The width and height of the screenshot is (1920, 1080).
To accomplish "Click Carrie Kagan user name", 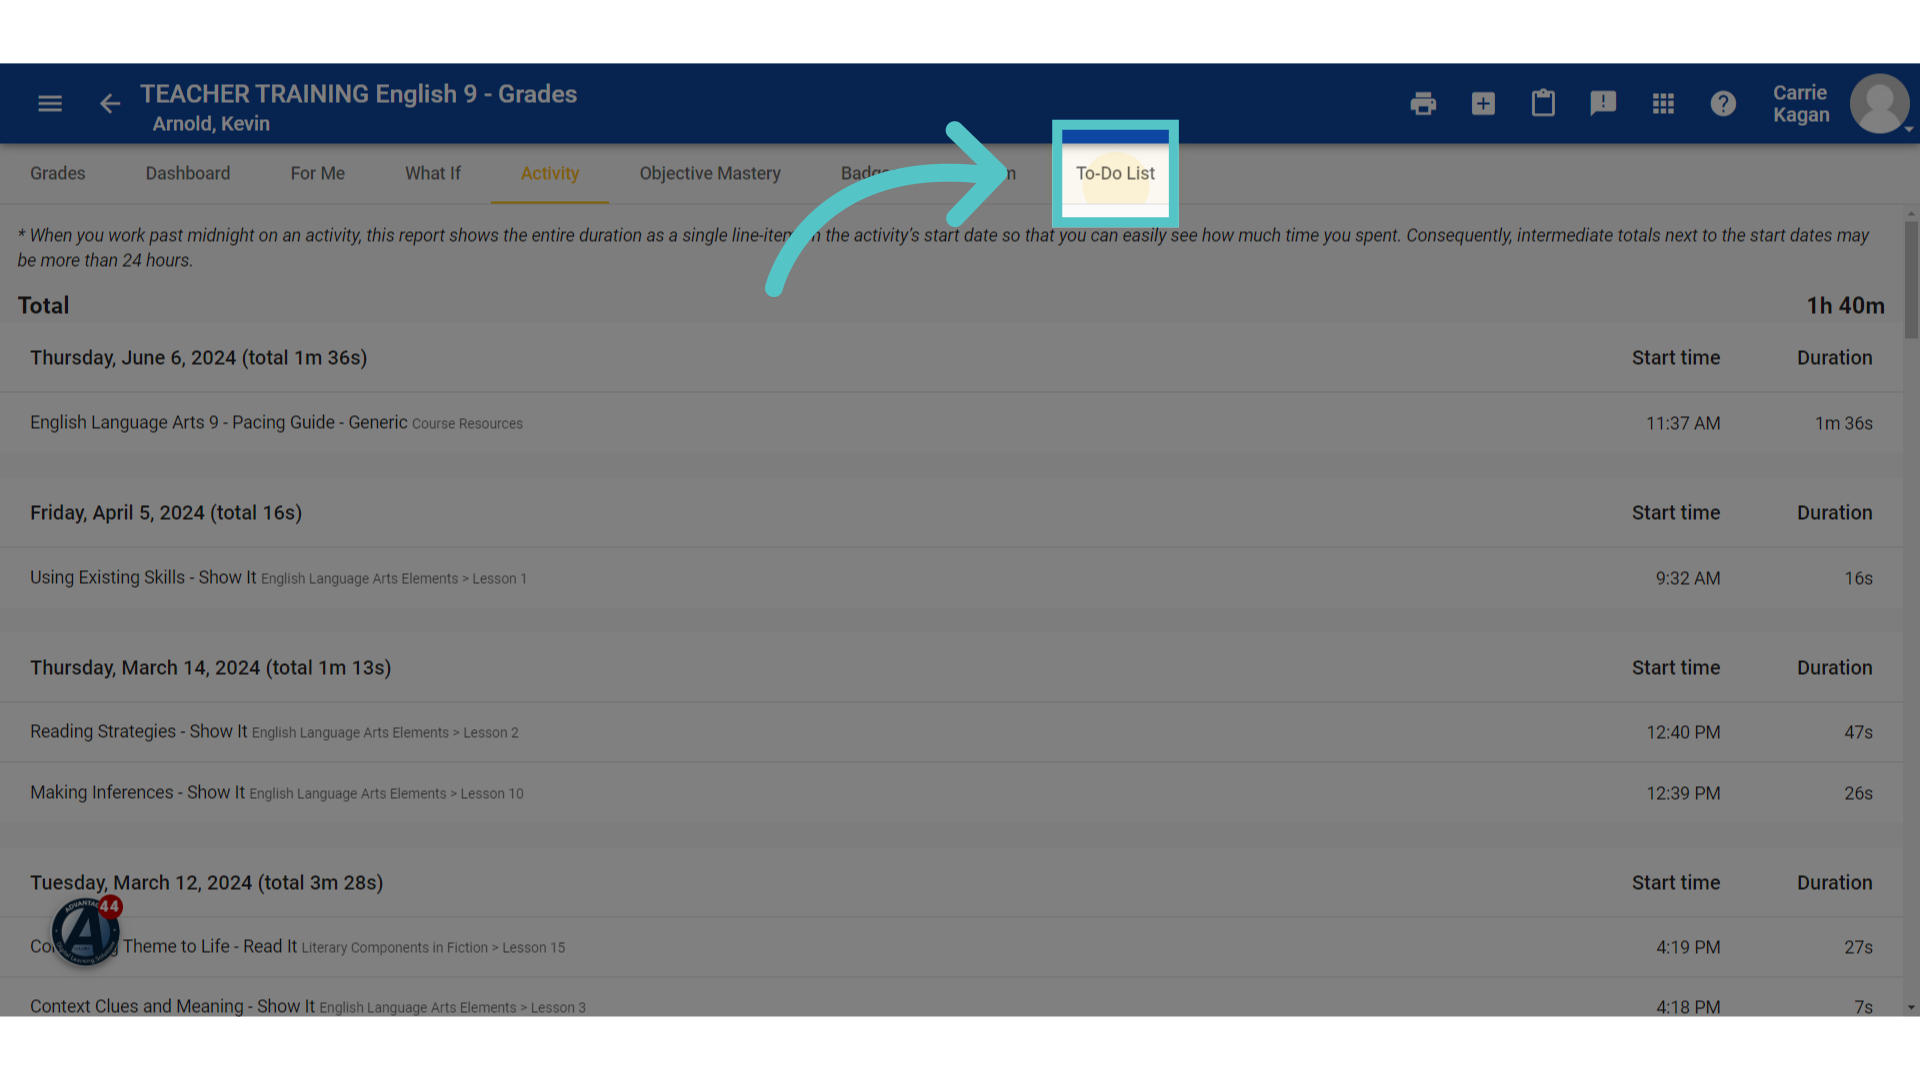I will pyautogui.click(x=1801, y=103).
